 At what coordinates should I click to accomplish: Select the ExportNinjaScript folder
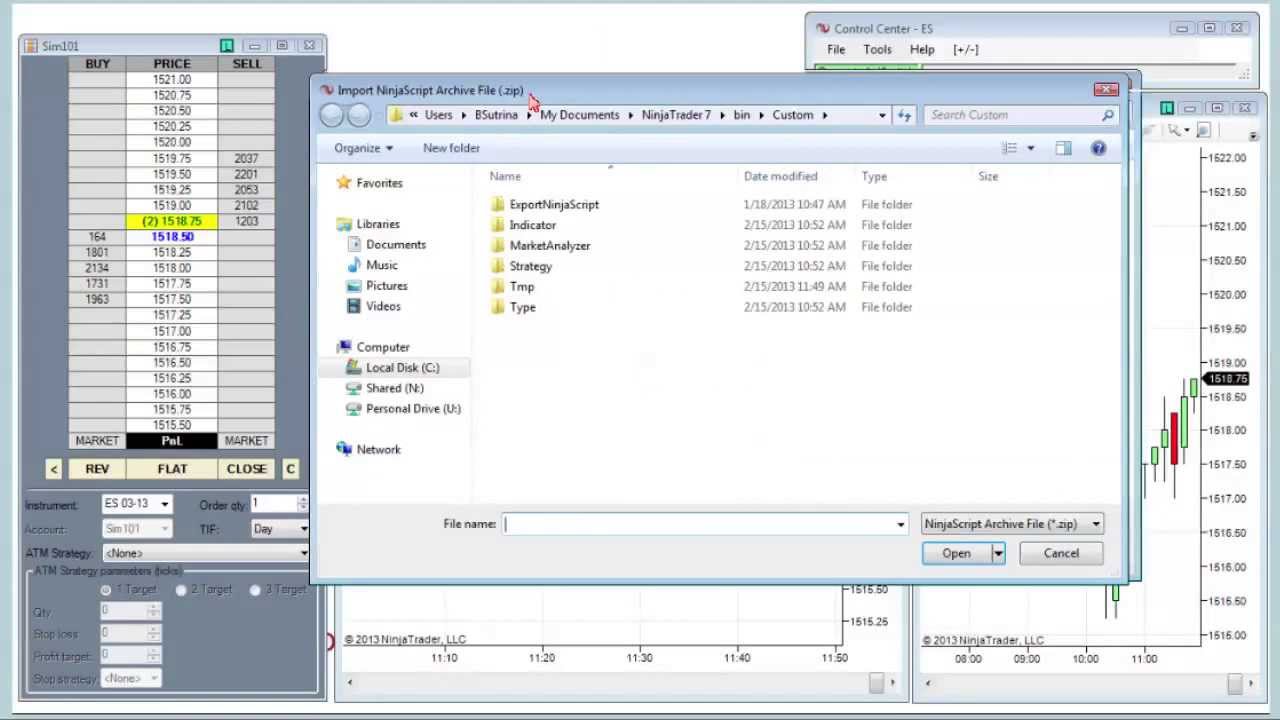(x=554, y=204)
